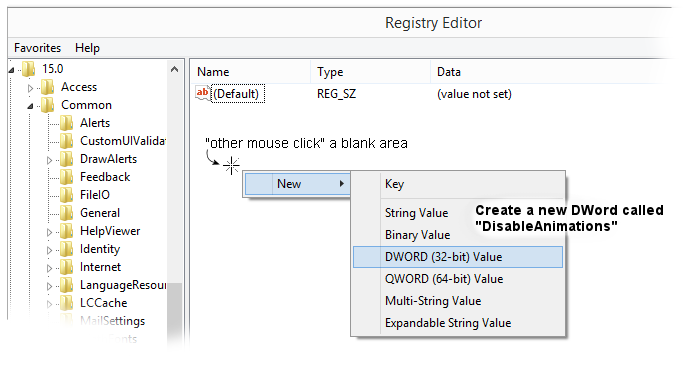
Task: Select QWORD (64-bit) Value
Action: [x=458, y=279]
